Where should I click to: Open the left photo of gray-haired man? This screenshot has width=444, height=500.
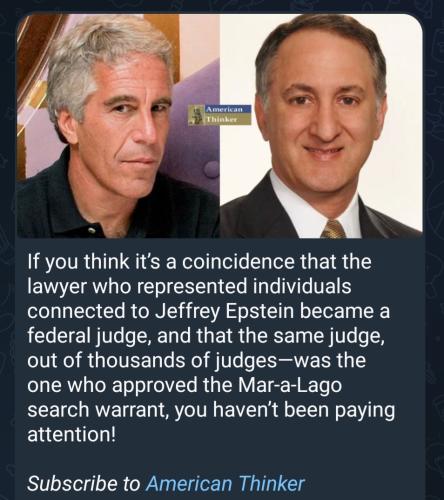[118, 126]
